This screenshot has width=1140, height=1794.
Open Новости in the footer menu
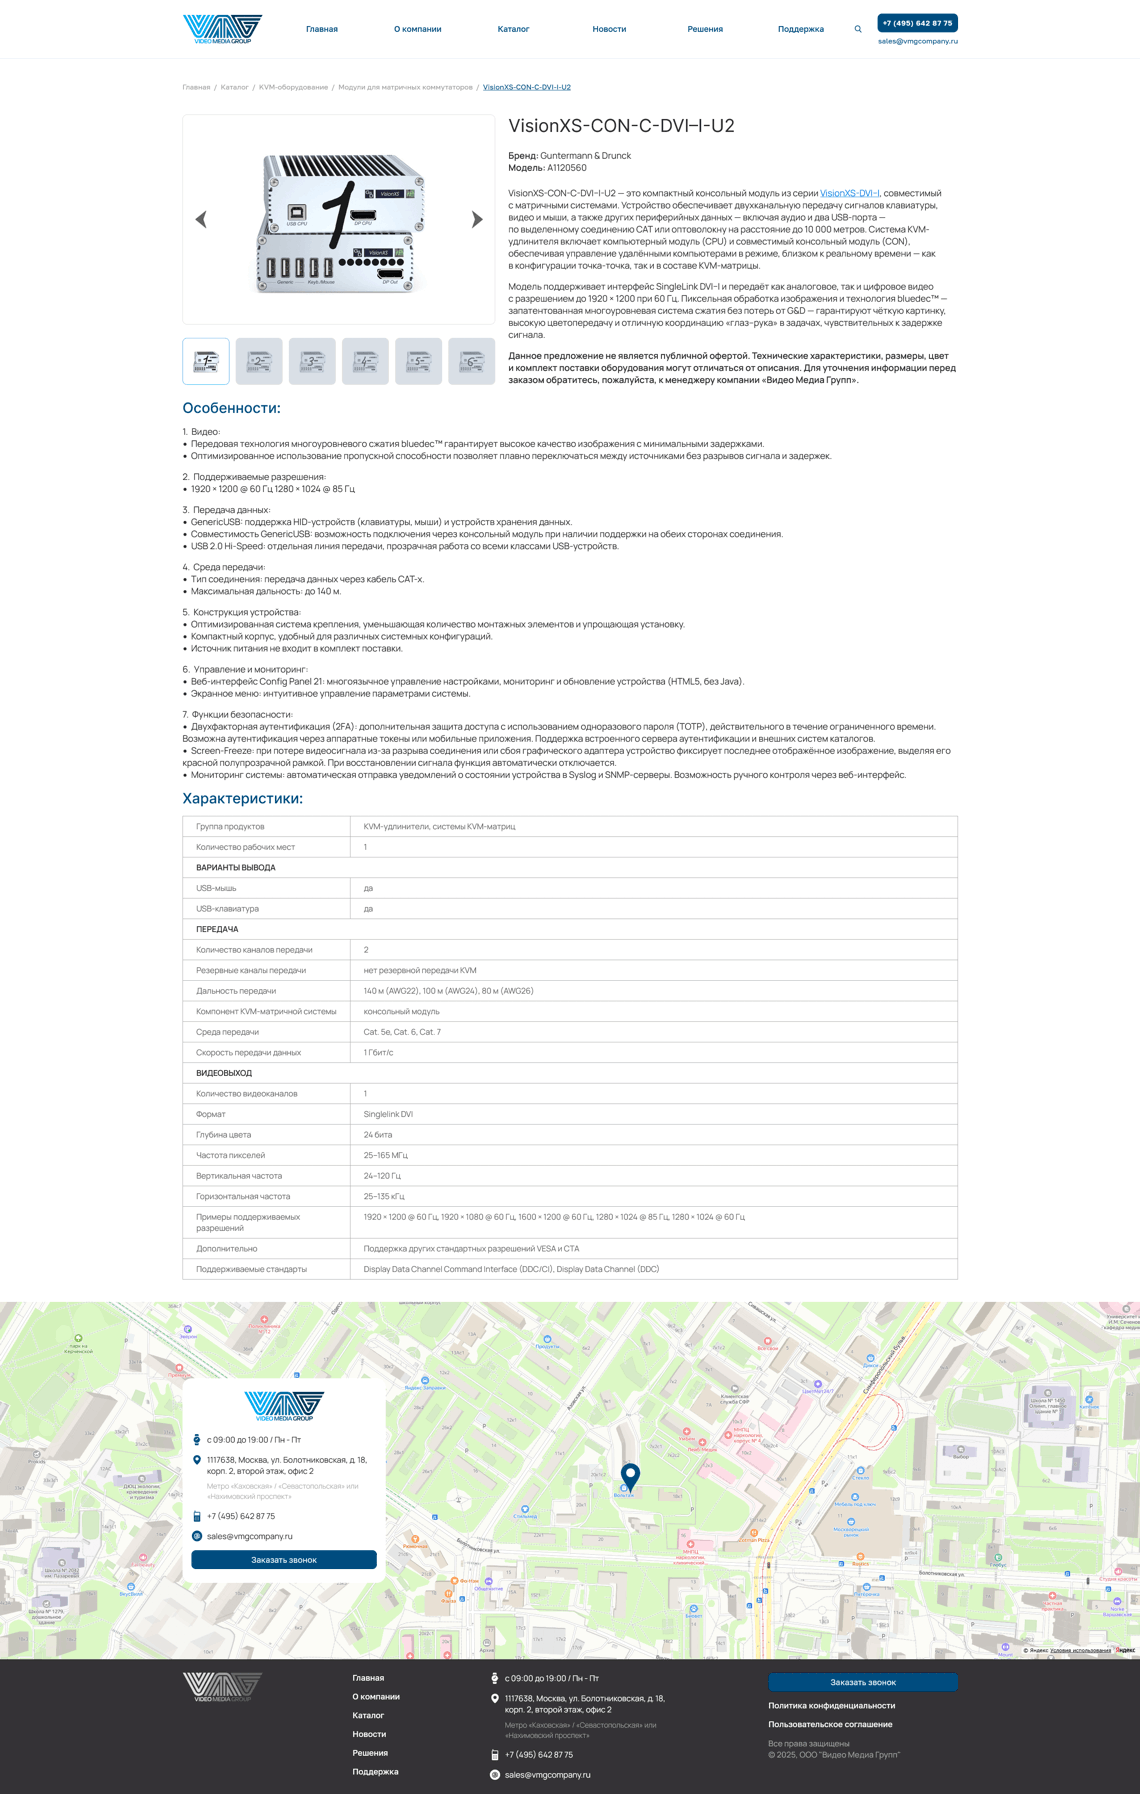click(369, 1734)
